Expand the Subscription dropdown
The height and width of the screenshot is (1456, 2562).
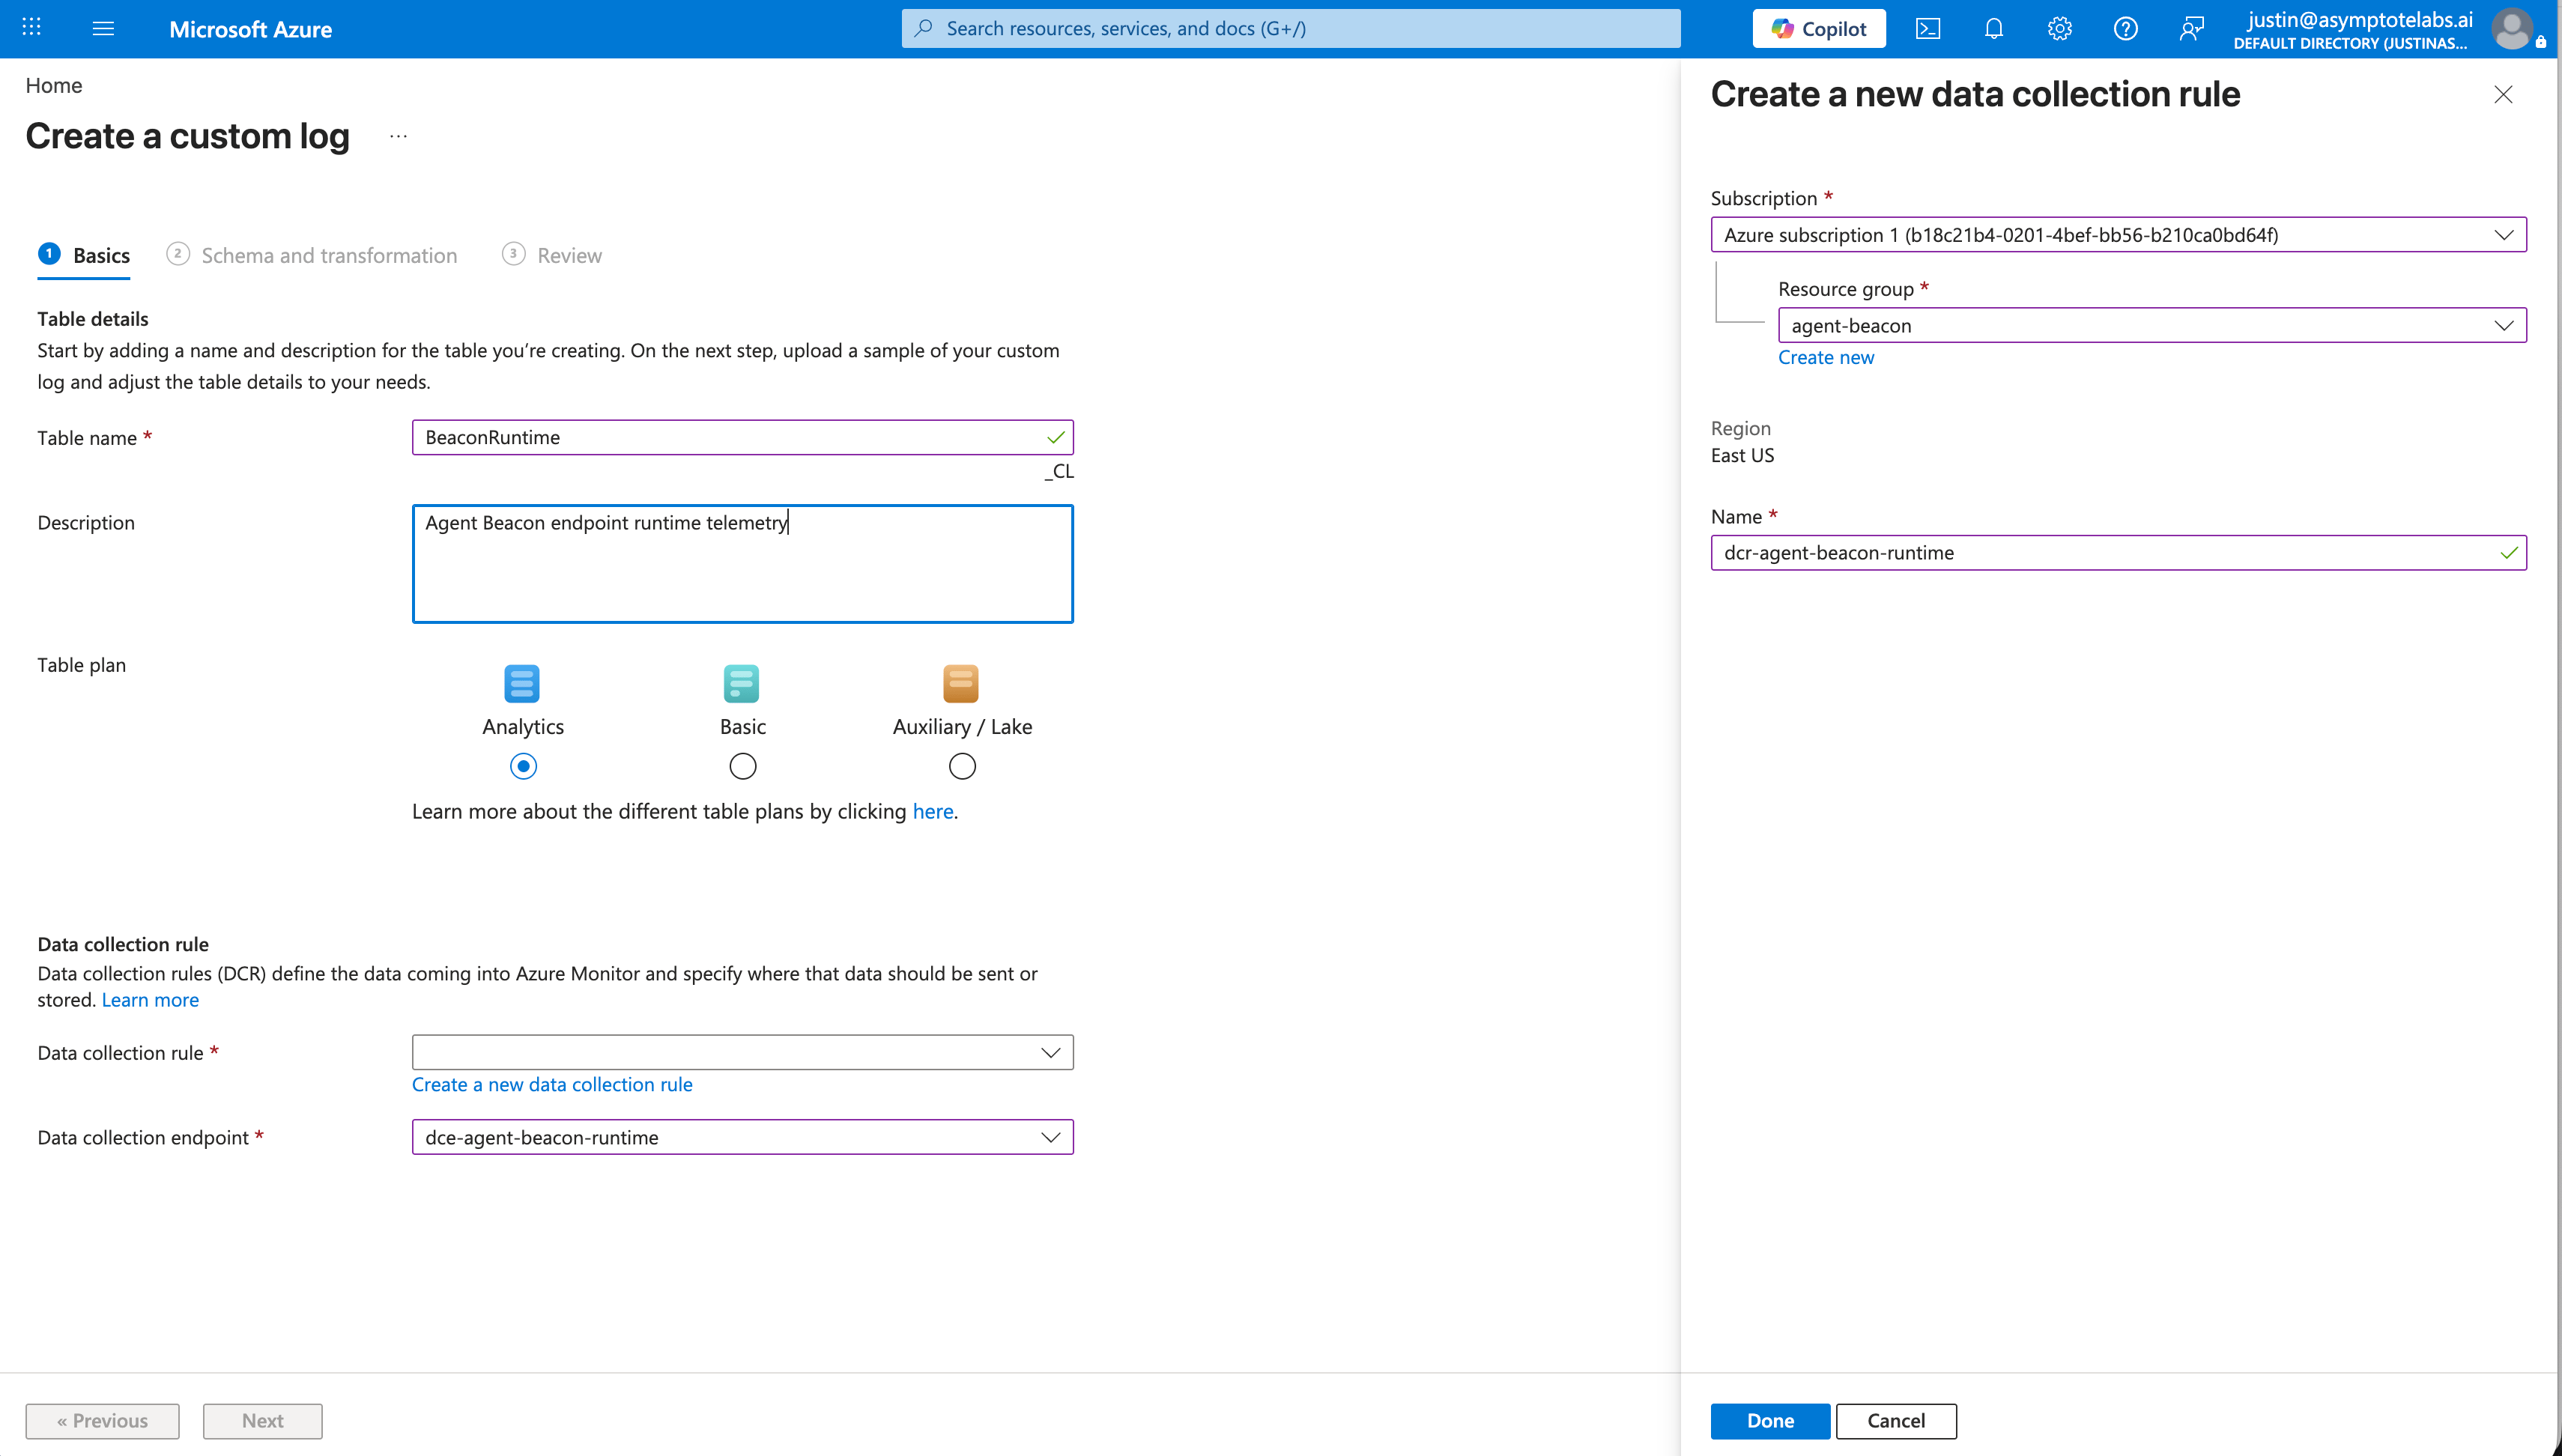(x=2118, y=235)
